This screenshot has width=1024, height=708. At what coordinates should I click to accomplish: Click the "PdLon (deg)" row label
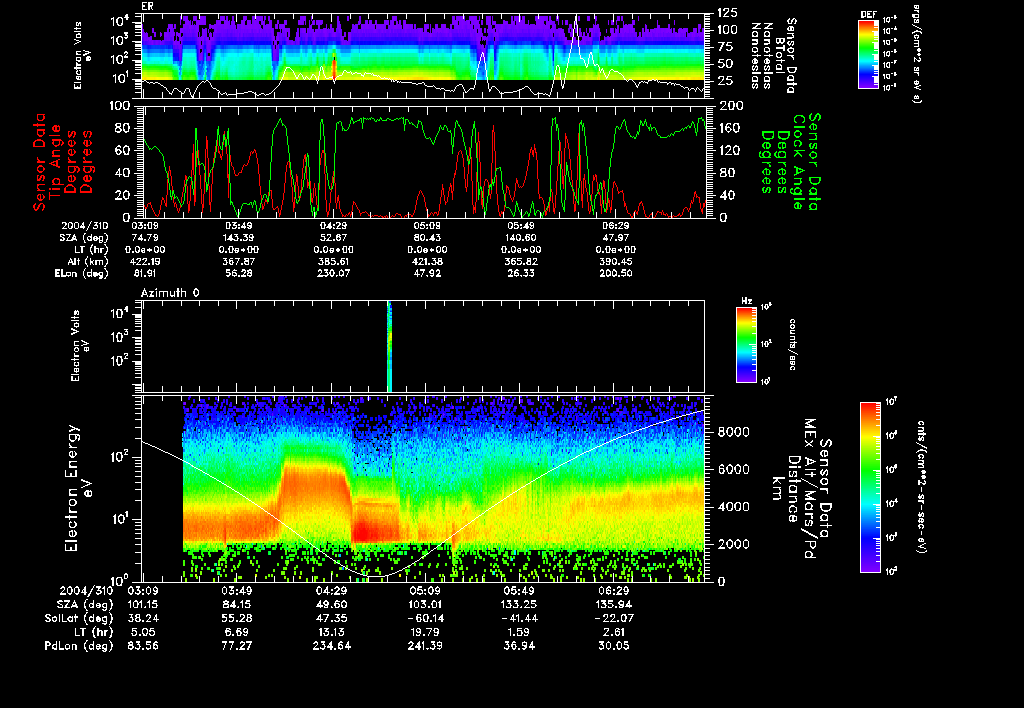pos(78,645)
